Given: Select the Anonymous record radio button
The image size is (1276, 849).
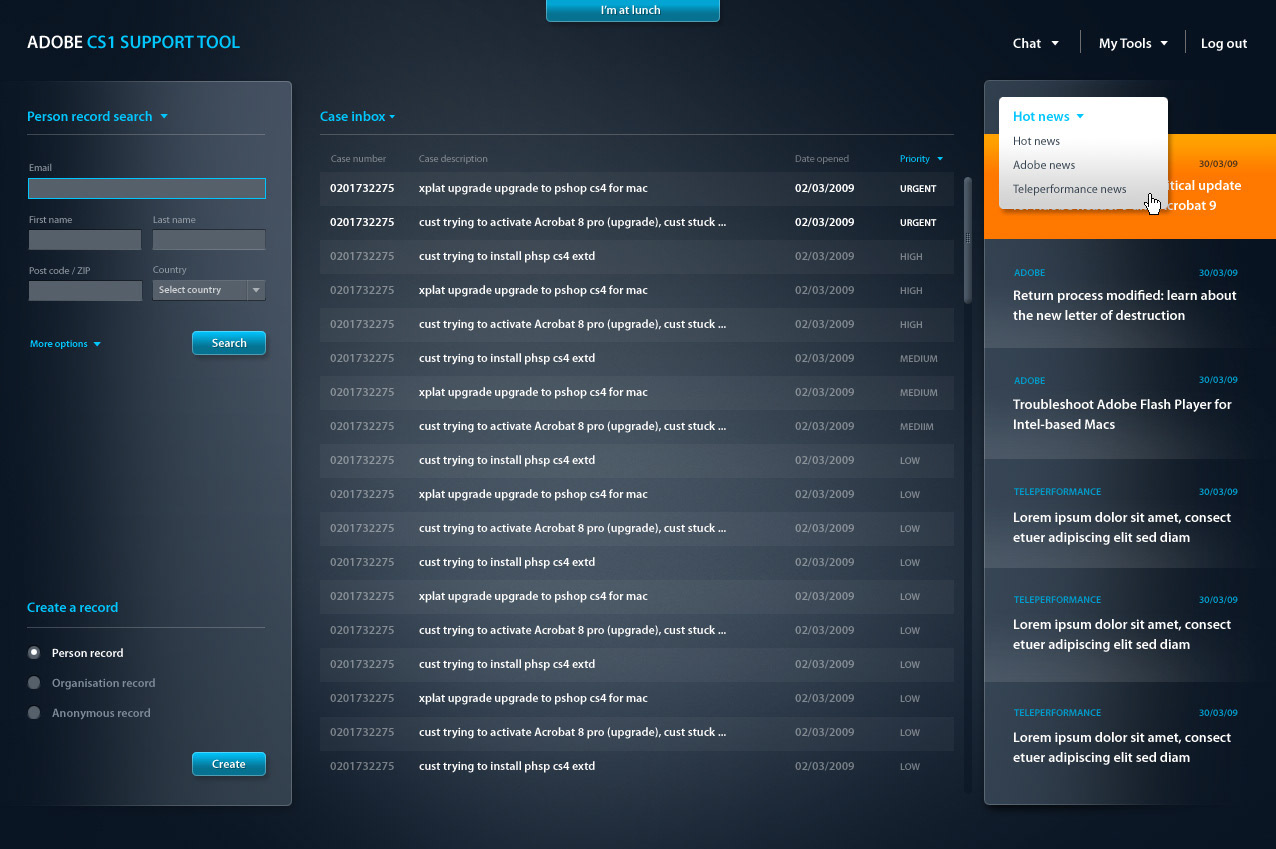Looking at the screenshot, I should 34,712.
